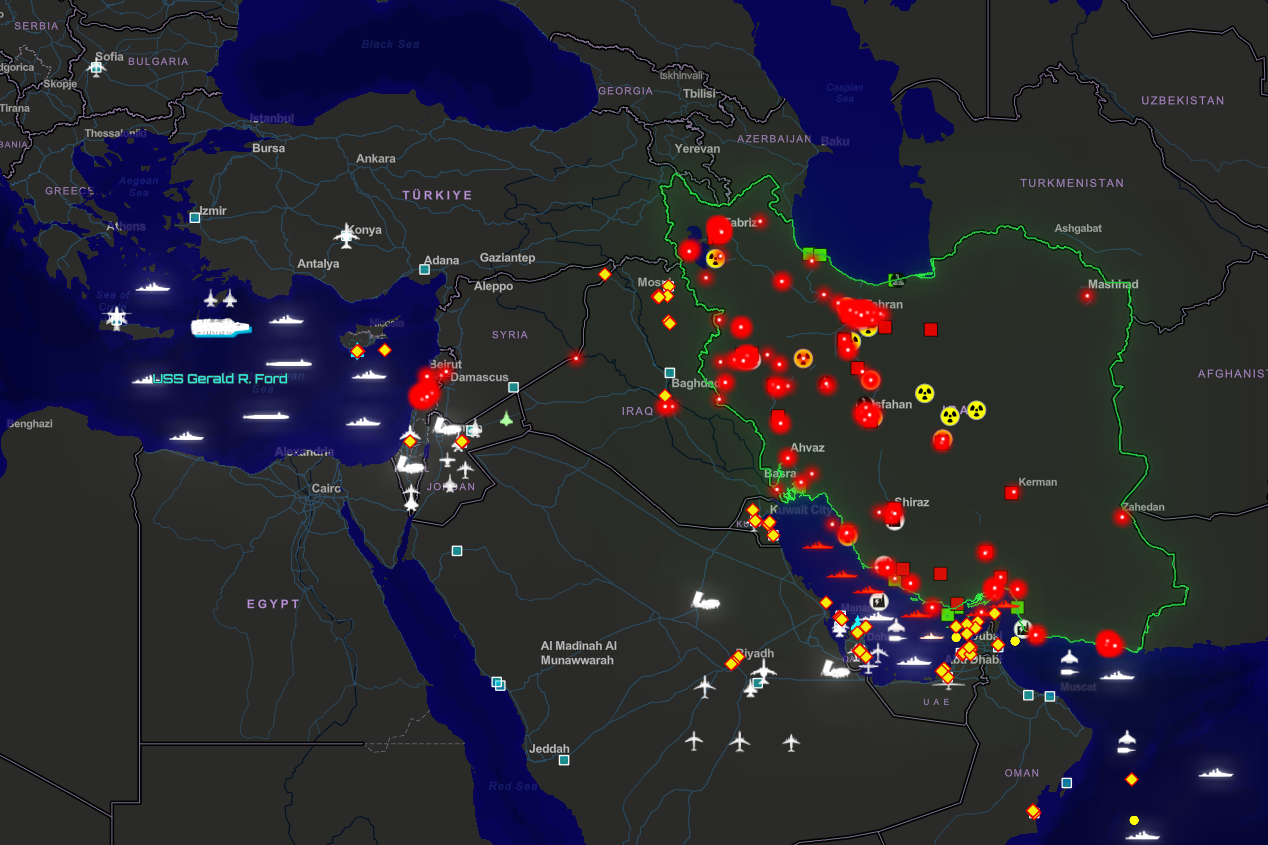Open the teal base marker at Adana
Screen dimensions: 1268x845
424,269
